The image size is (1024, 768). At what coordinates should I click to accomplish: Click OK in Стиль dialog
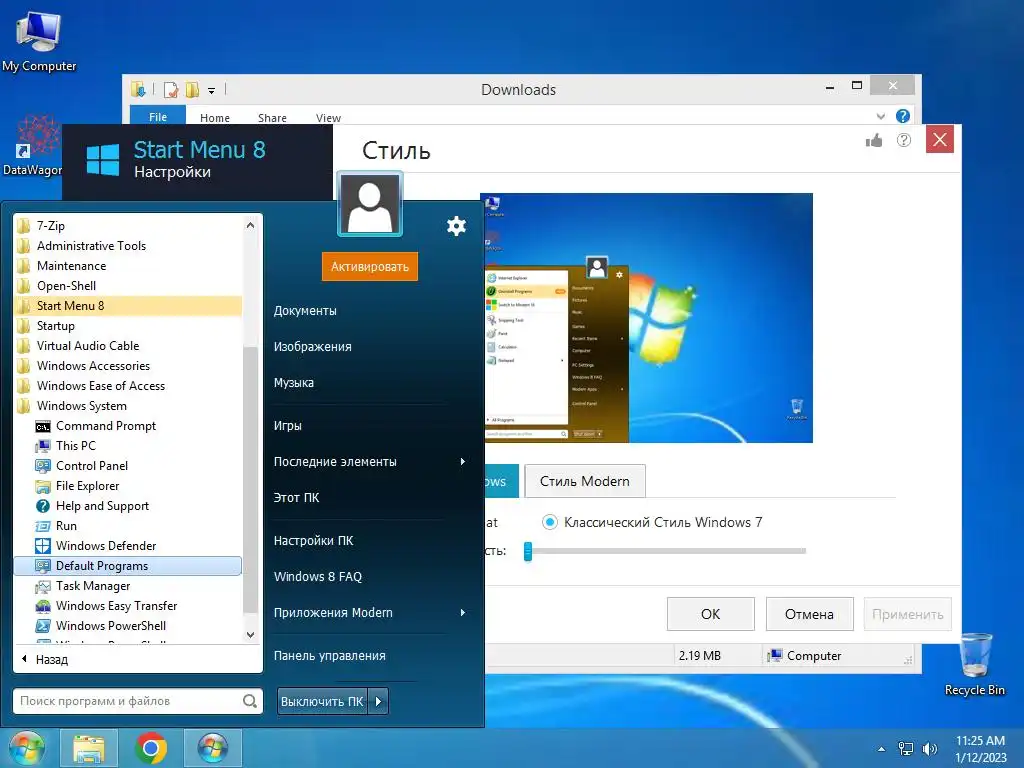711,614
